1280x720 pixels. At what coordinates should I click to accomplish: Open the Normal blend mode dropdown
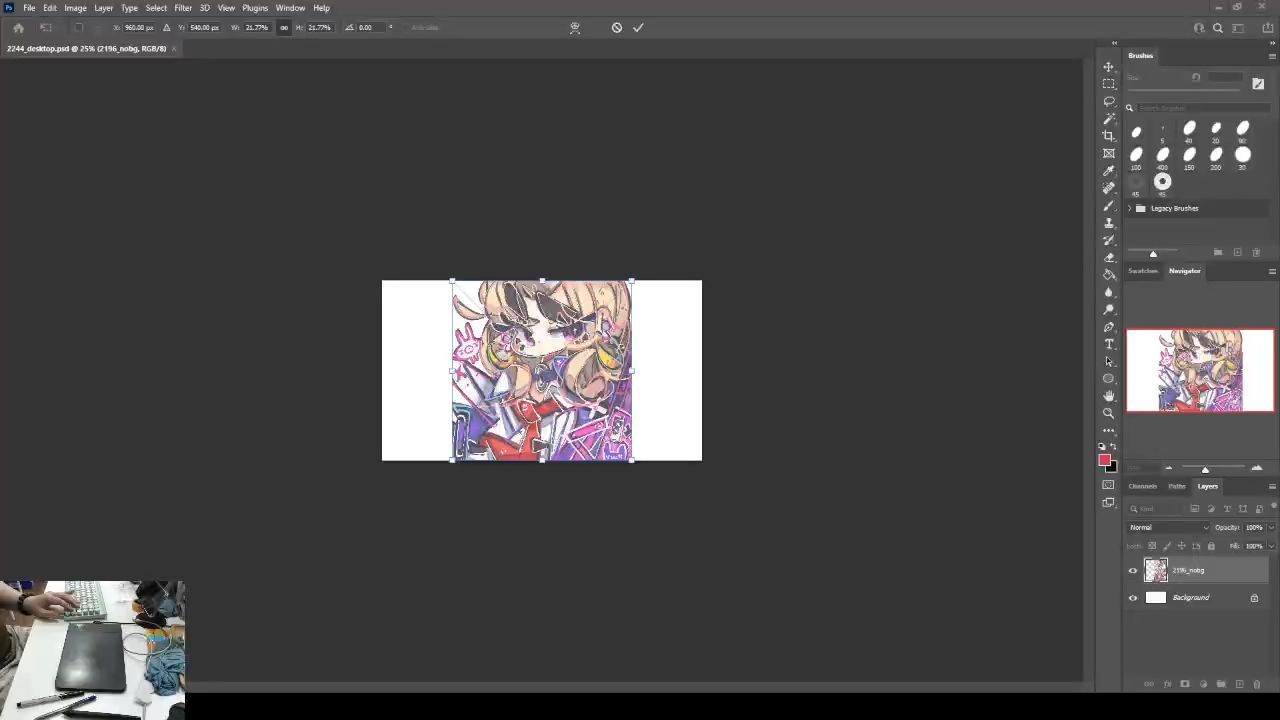click(x=1168, y=527)
